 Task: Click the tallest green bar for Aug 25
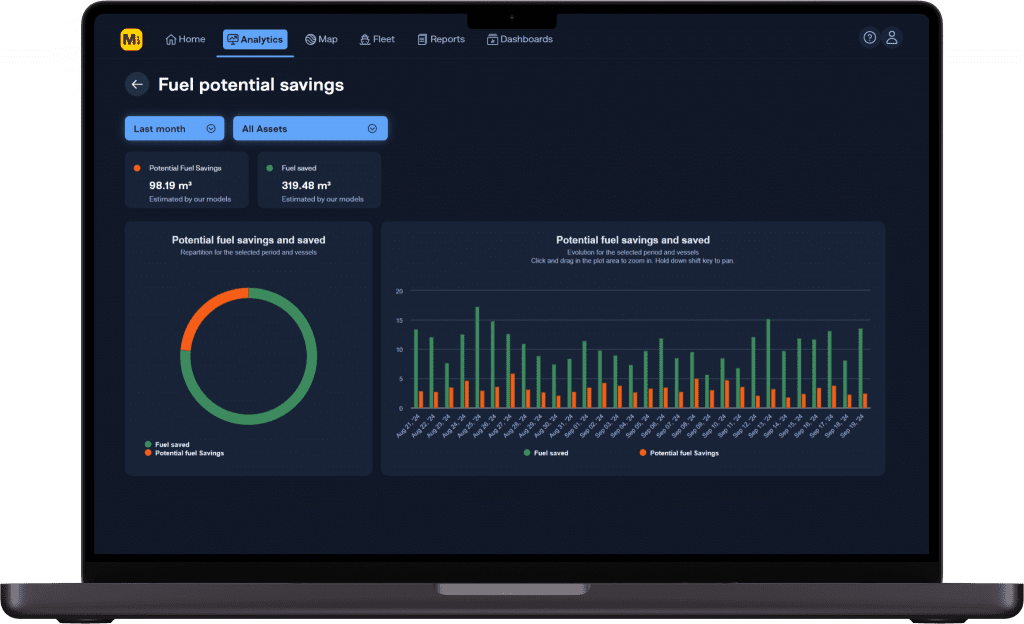coord(477,357)
